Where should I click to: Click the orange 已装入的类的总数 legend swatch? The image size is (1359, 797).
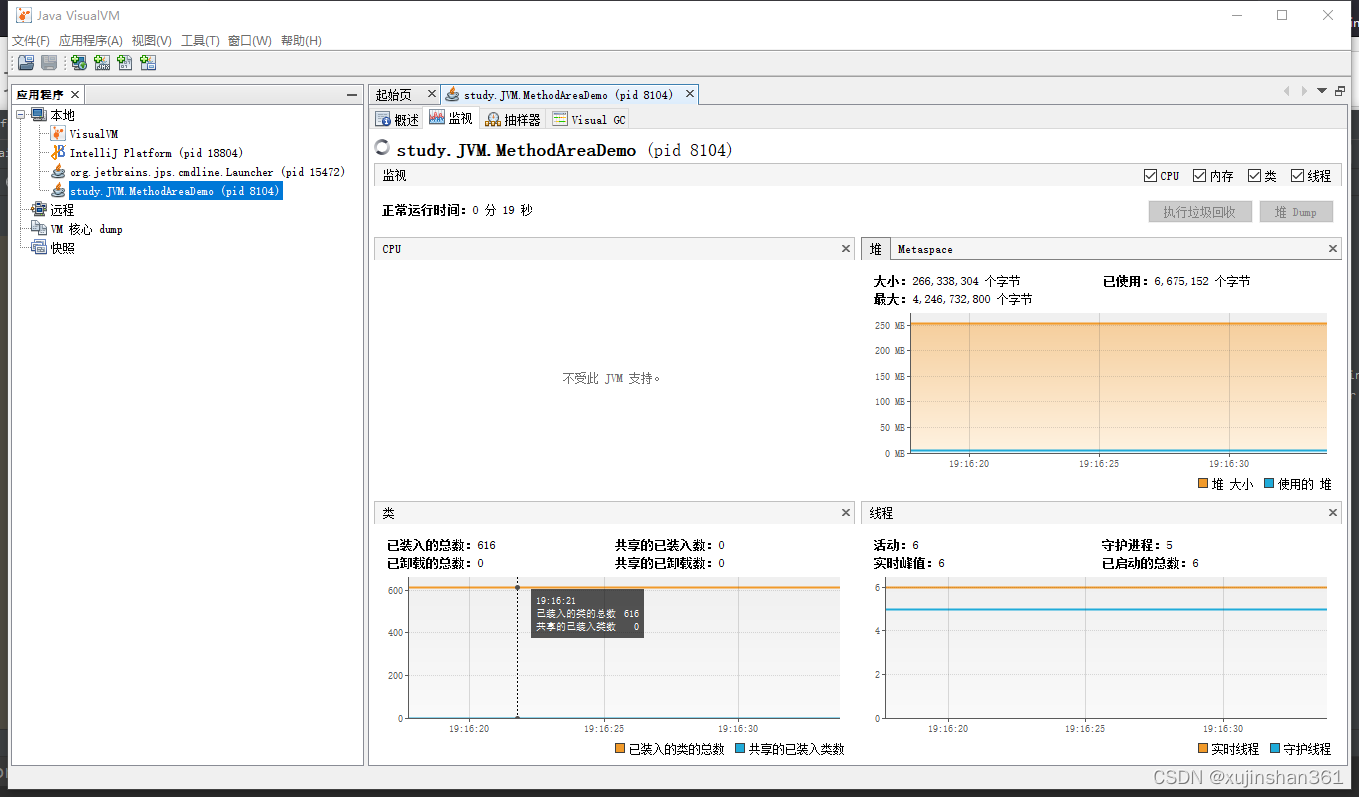(x=620, y=749)
